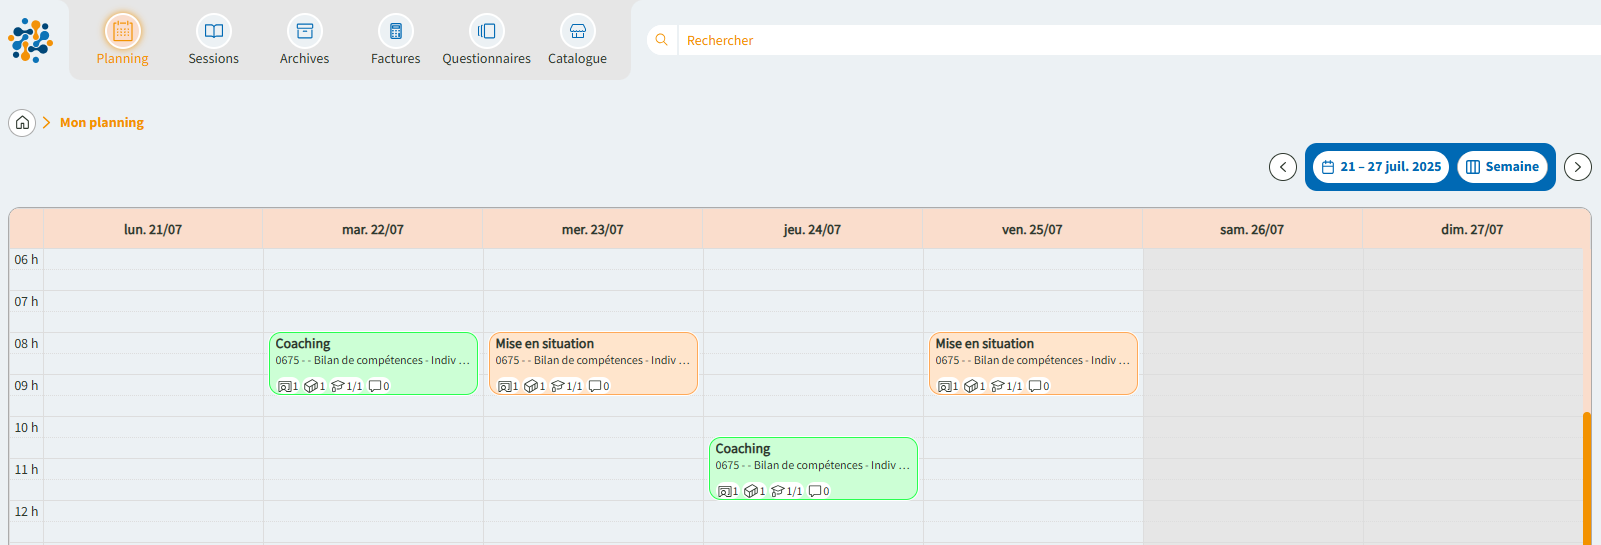Open the Sessions book icon

213,32
